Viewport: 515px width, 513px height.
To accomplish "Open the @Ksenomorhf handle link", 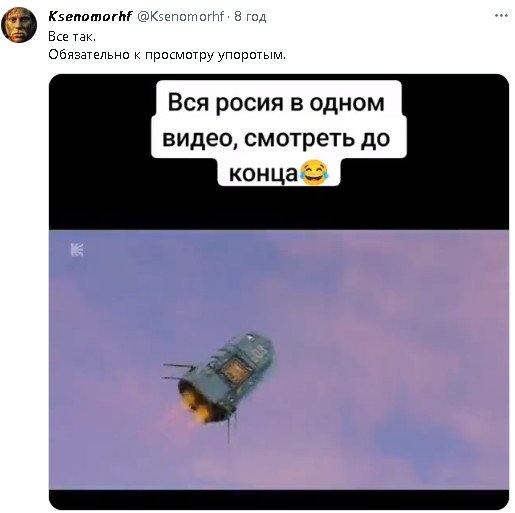I will tap(181, 16).
